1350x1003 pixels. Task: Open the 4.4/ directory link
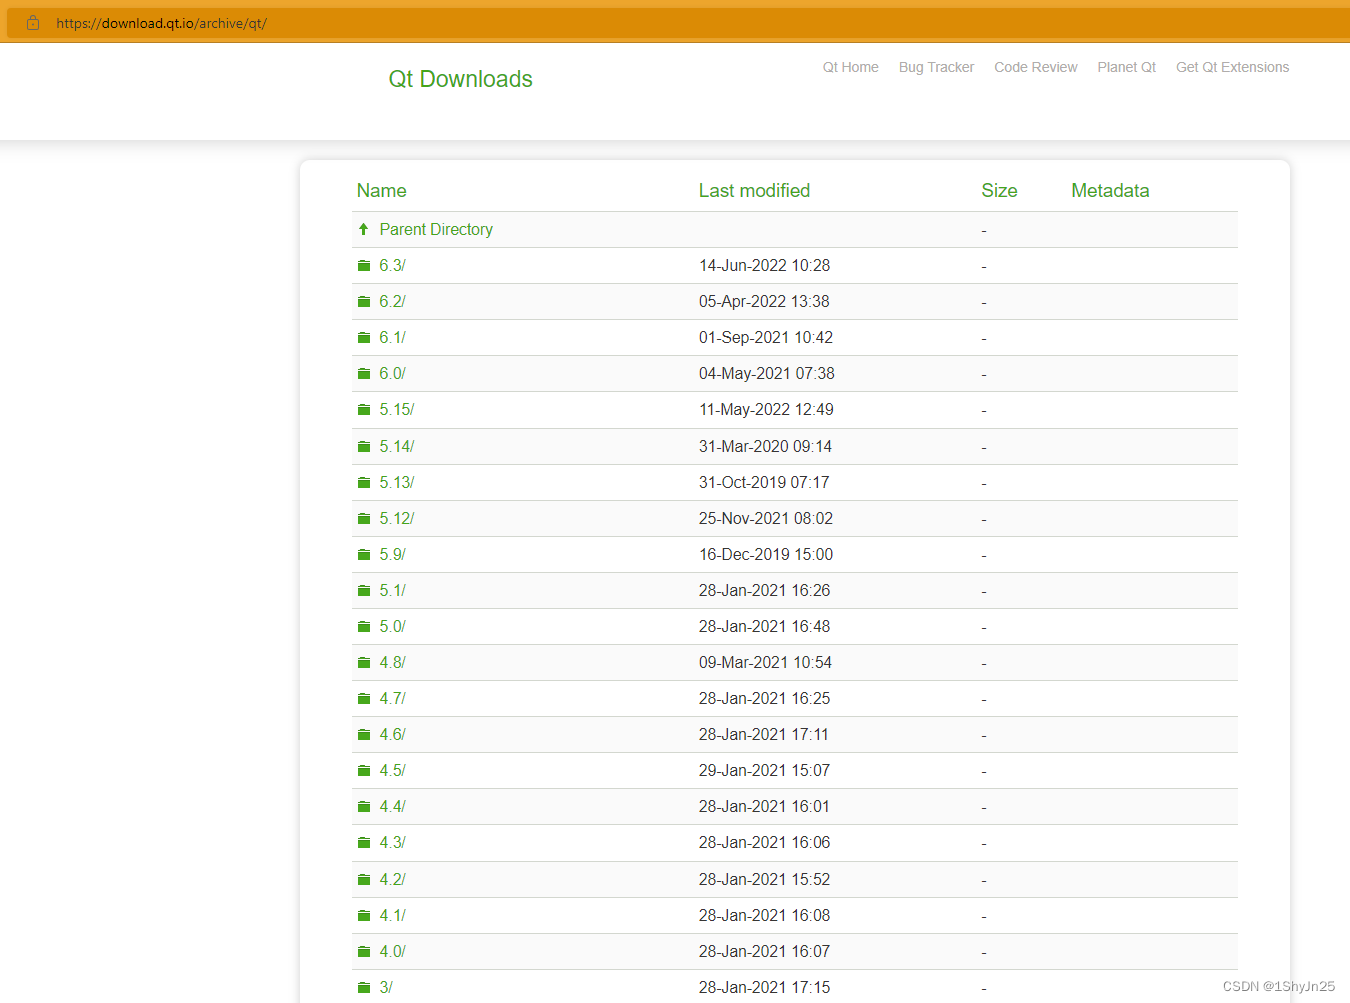392,806
